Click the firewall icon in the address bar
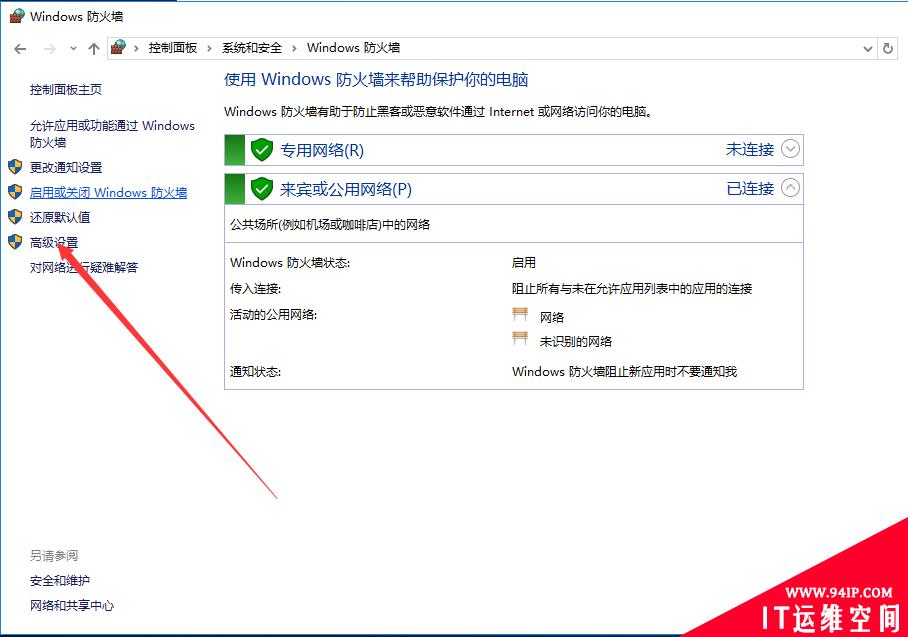The width and height of the screenshot is (908, 637). pyautogui.click(x=119, y=47)
